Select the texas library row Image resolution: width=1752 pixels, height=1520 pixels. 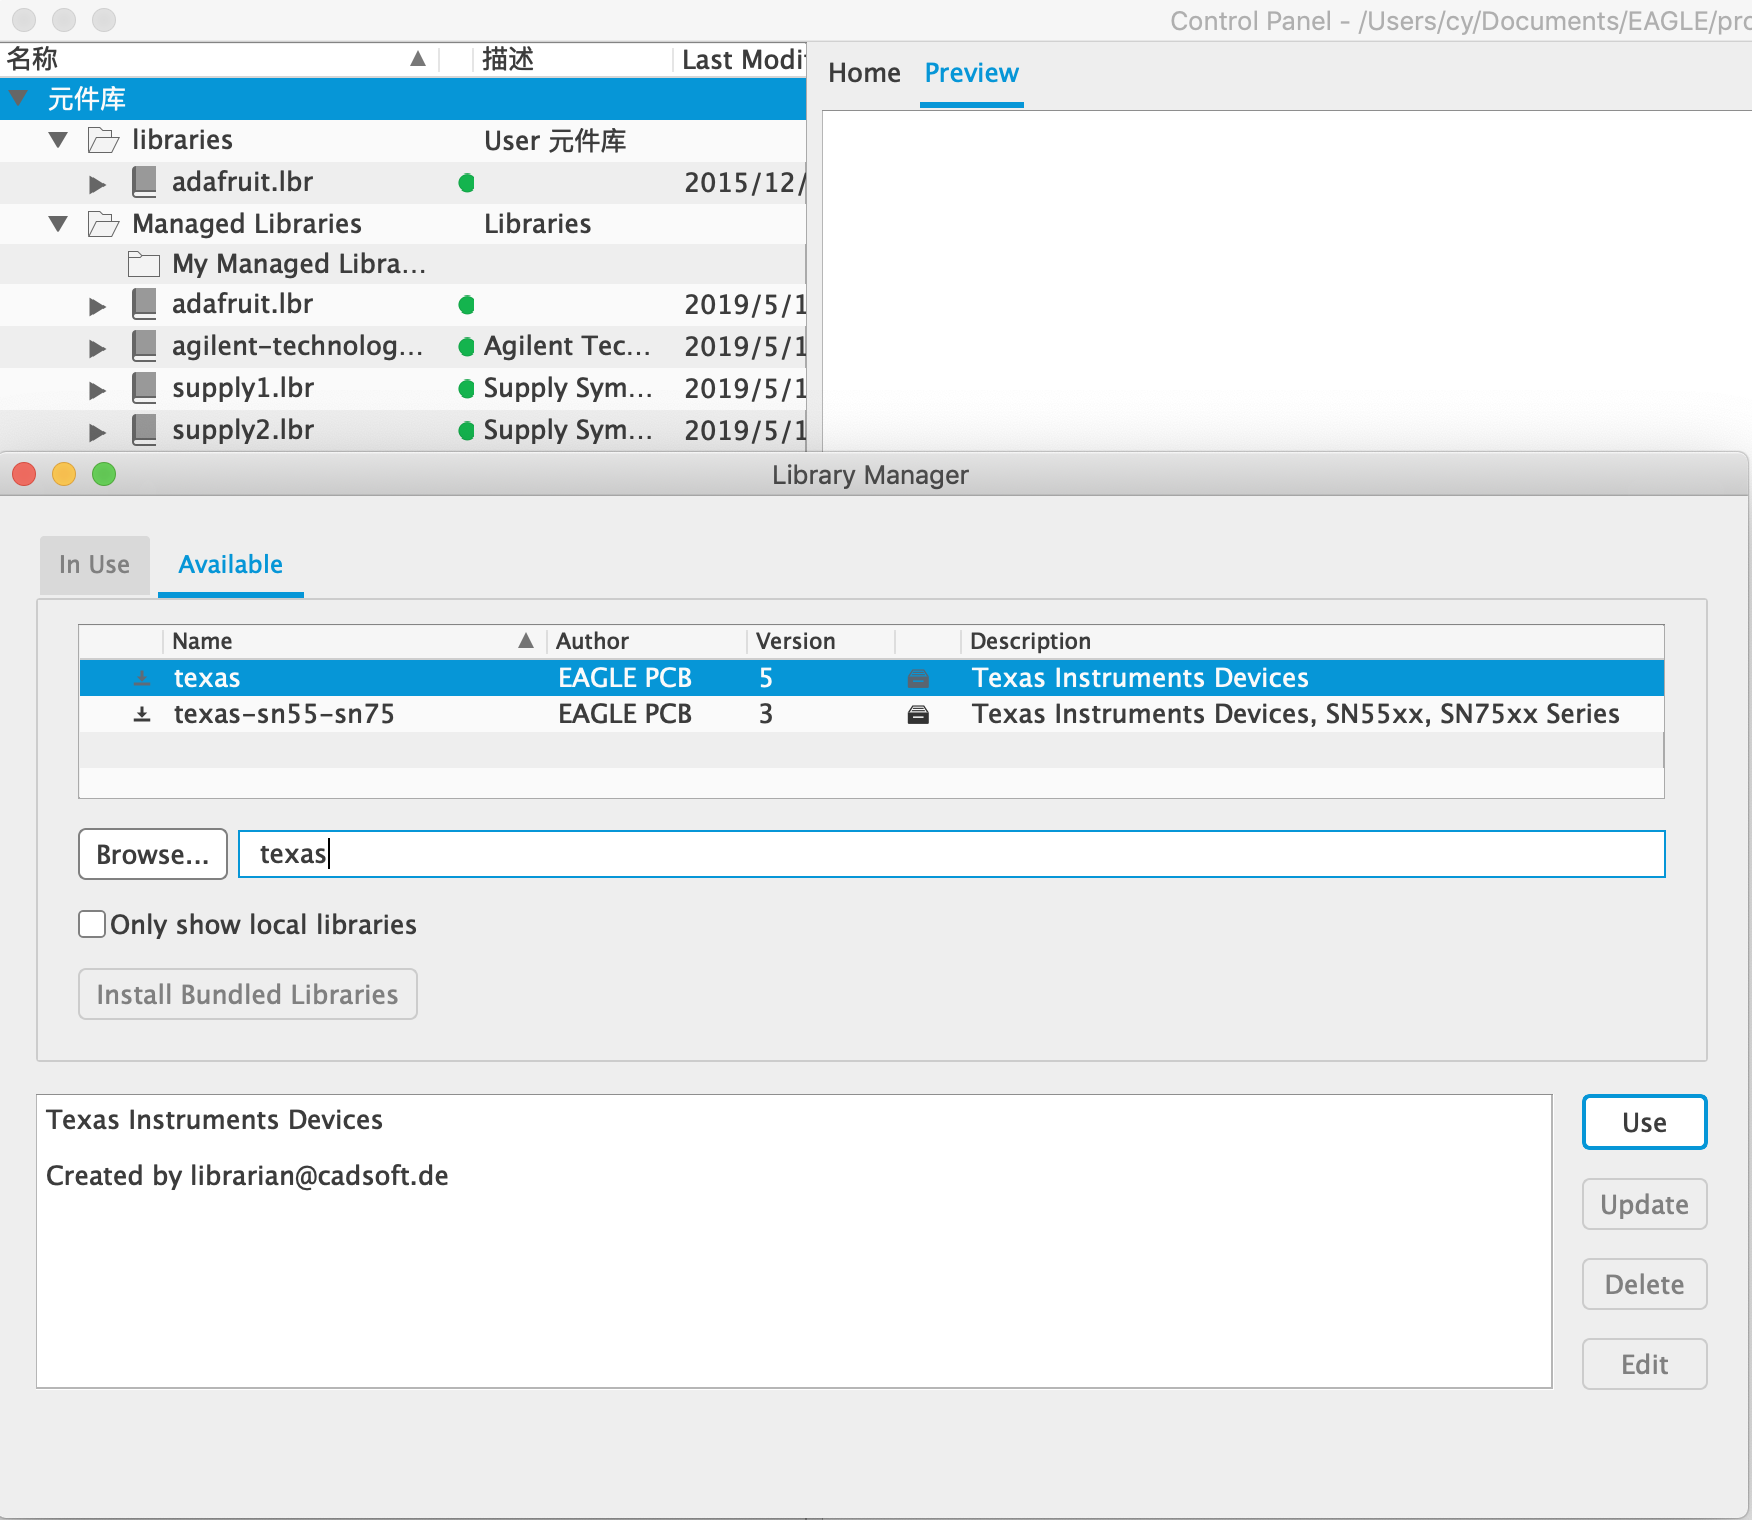(871, 678)
